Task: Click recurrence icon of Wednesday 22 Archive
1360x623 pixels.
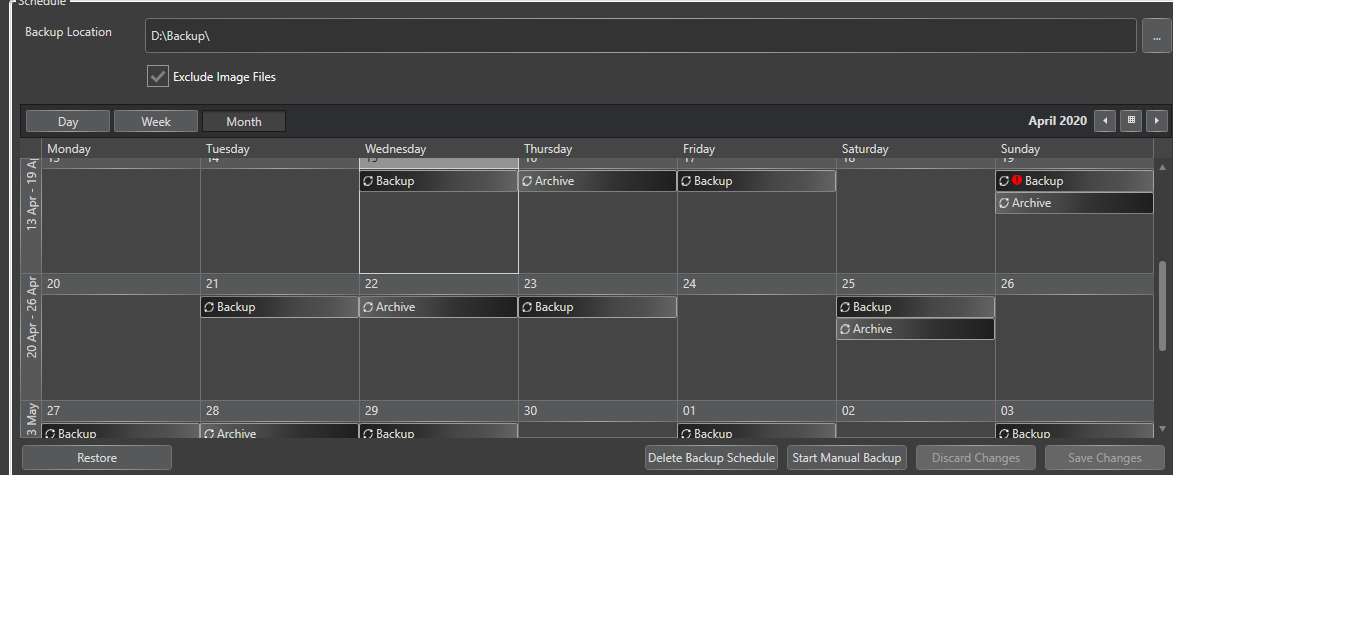Action: pos(368,307)
